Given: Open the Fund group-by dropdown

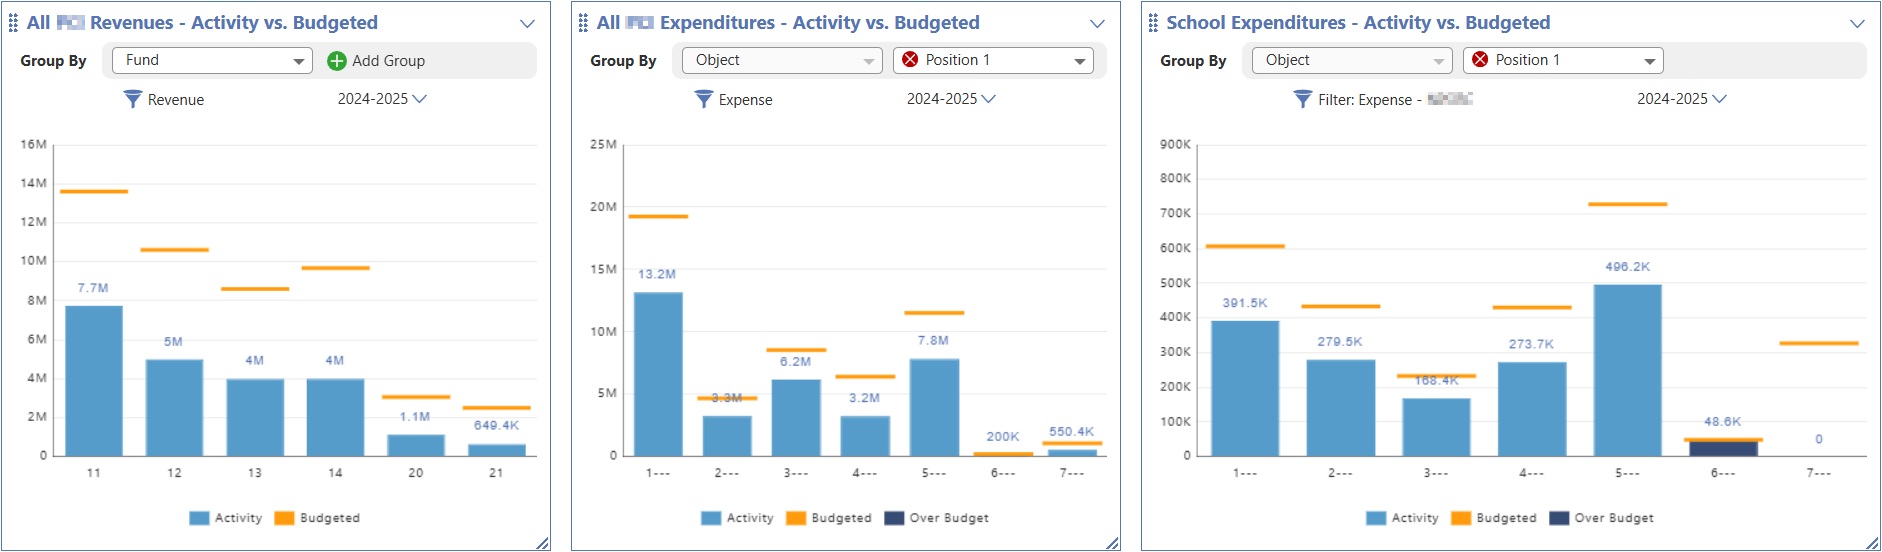Looking at the screenshot, I should [x=212, y=61].
